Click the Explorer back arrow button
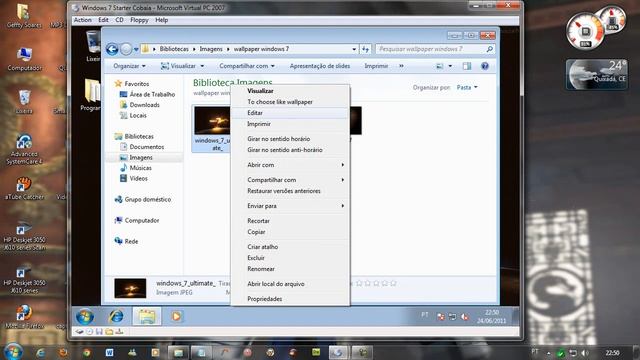 [112, 49]
